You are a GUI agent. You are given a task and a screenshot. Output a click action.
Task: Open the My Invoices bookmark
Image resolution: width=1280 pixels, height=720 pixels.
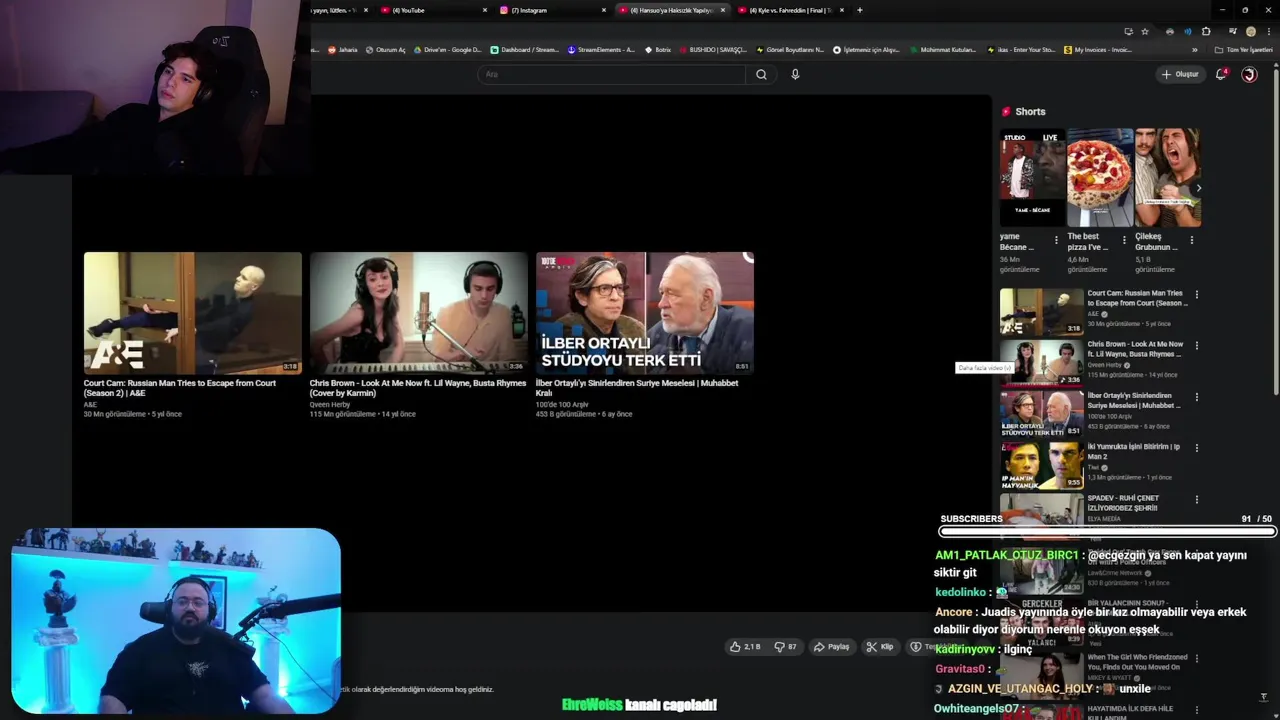[x=1098, y=49]
